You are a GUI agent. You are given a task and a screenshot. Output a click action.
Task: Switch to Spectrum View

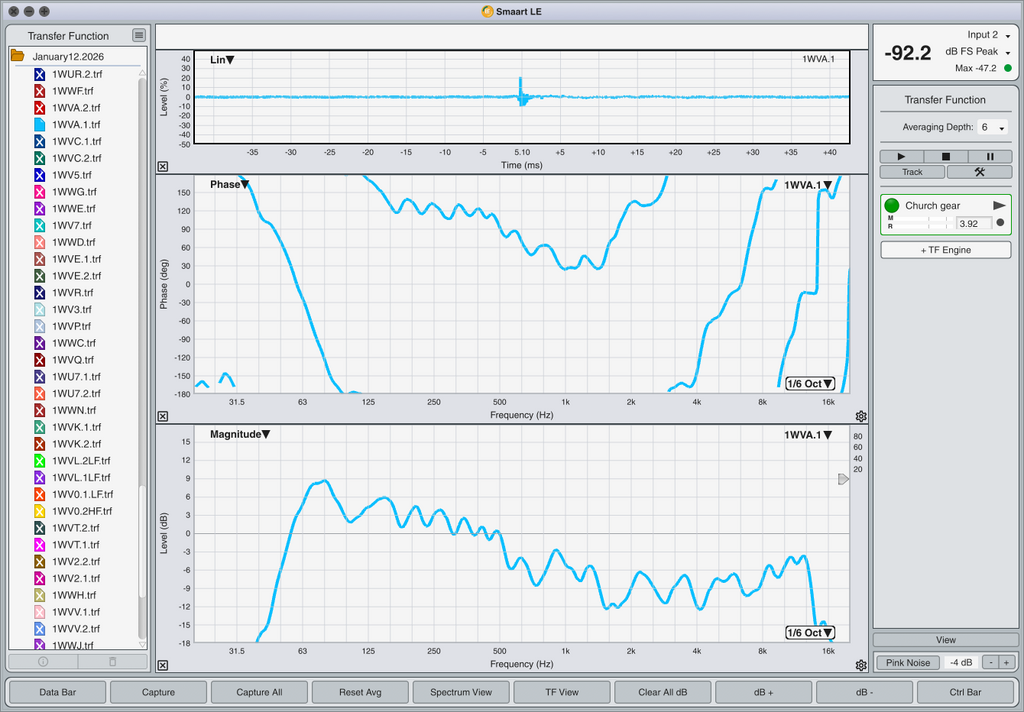[x=461, y=692]
